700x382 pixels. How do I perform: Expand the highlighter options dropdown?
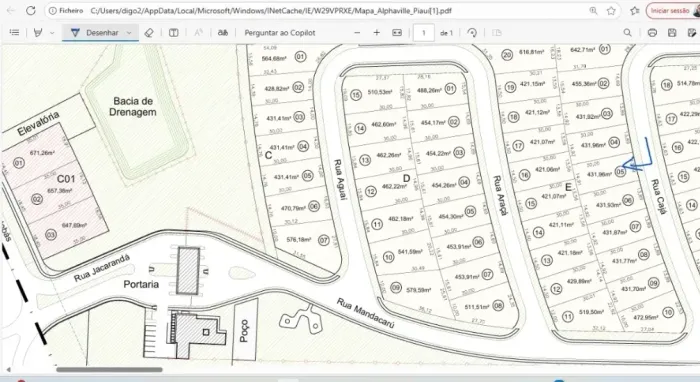click(52, 33)
